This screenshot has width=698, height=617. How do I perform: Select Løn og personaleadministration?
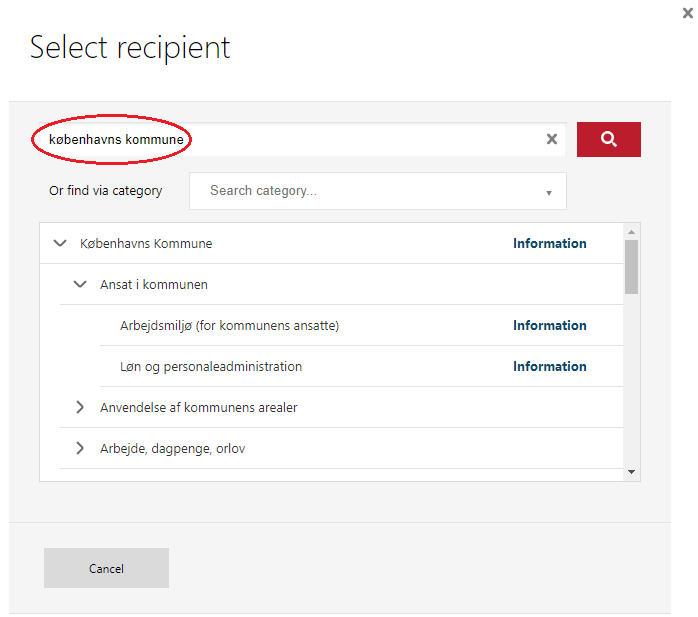tap(211, 367)
